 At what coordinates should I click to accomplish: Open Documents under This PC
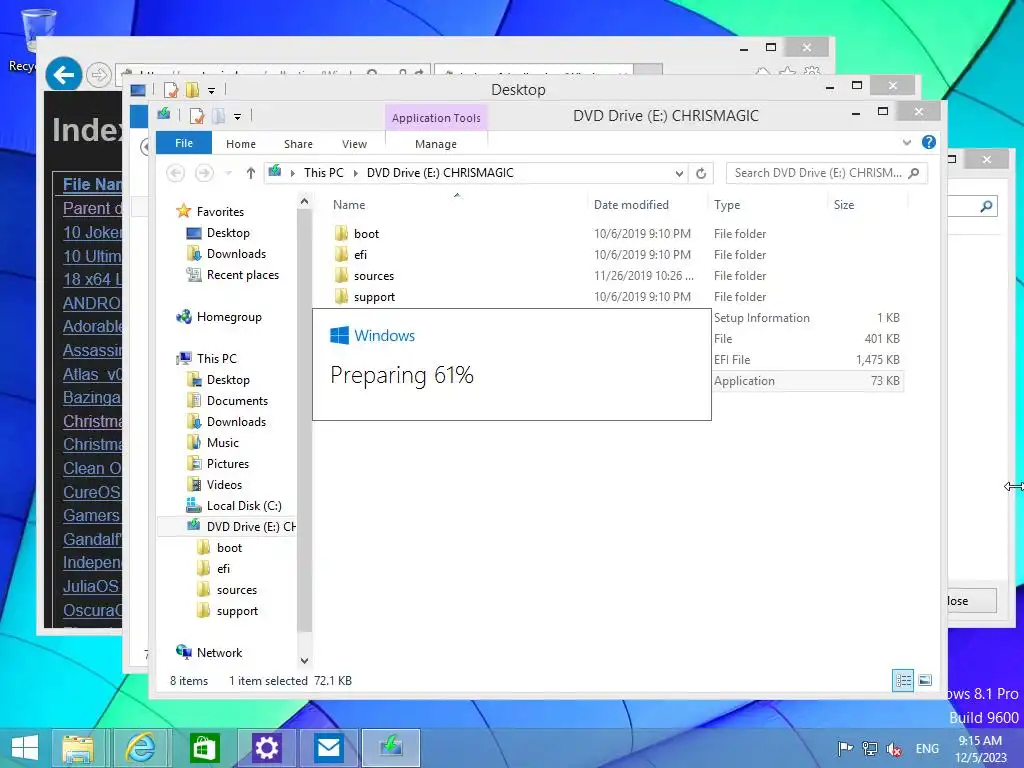coord(237,400)
